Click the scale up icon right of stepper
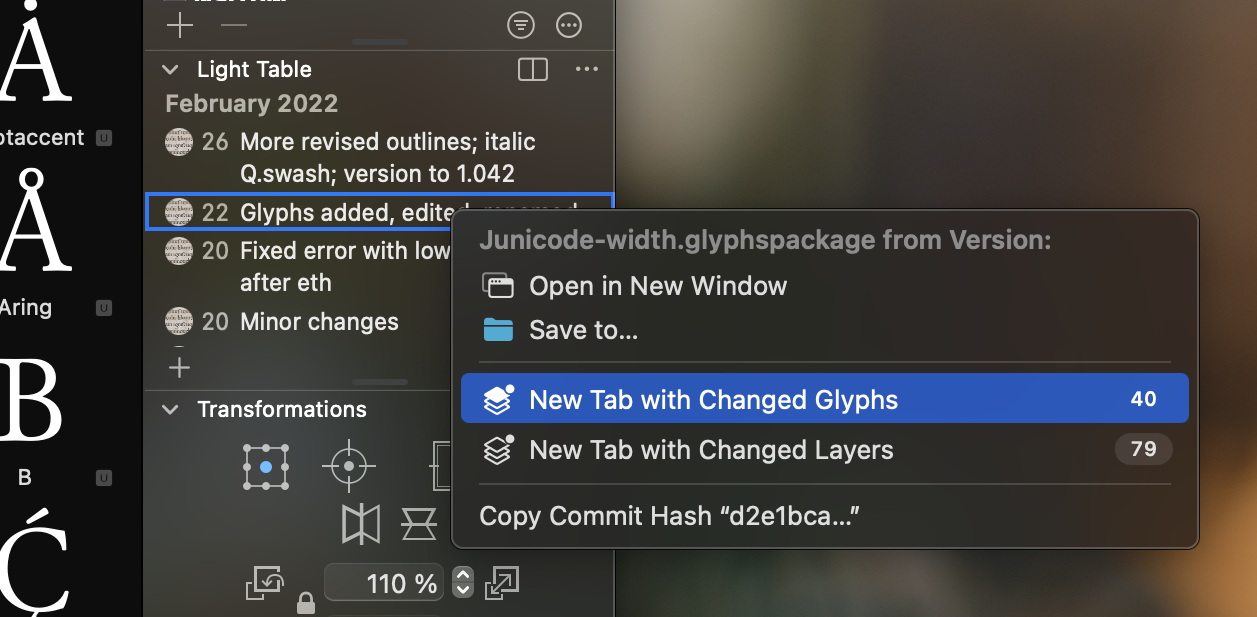Viewport: 1257px width, 617px height. pos(501,583)
